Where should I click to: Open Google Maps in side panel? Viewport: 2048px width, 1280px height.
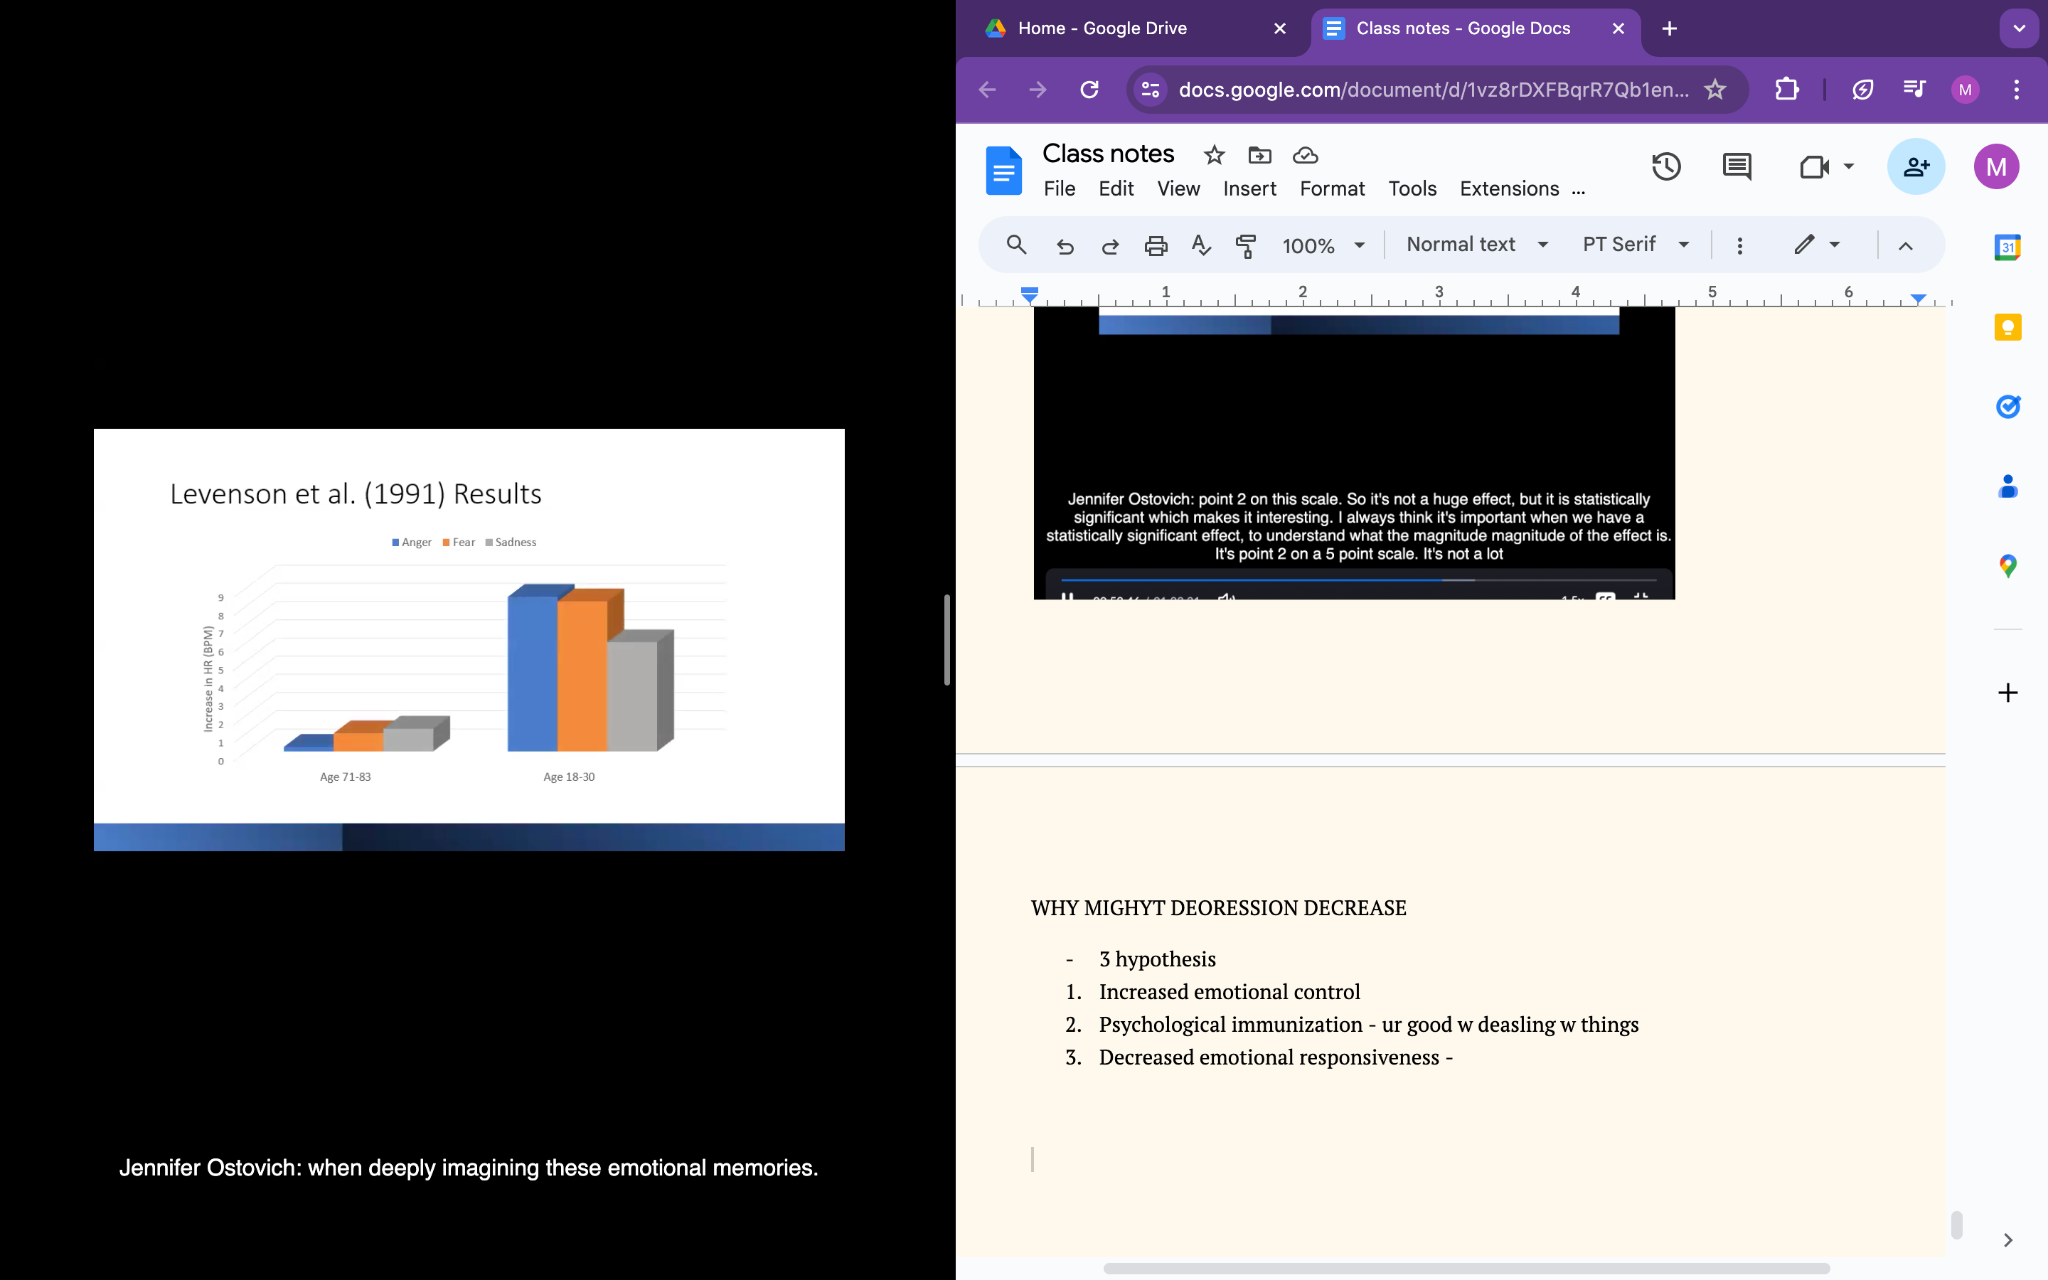click(2007, 567)
